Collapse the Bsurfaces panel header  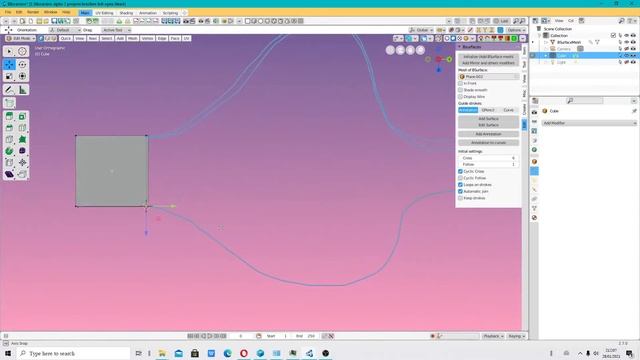(488, 47)
